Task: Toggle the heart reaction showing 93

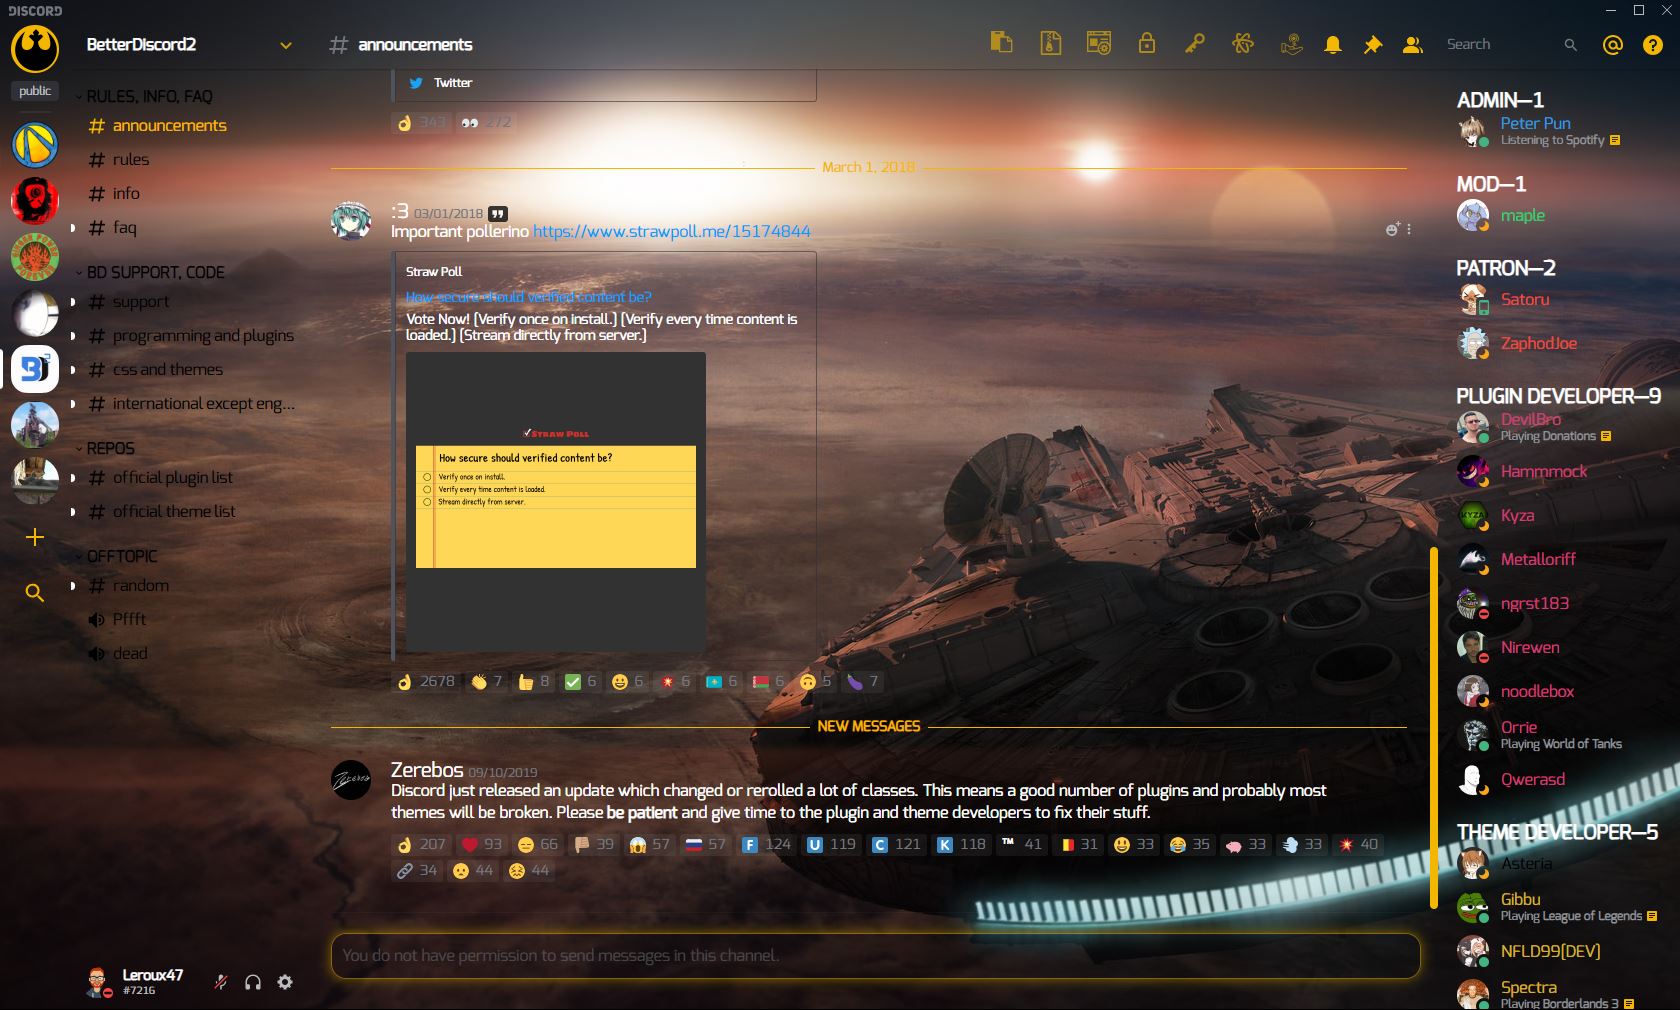Action: (481, 844)
